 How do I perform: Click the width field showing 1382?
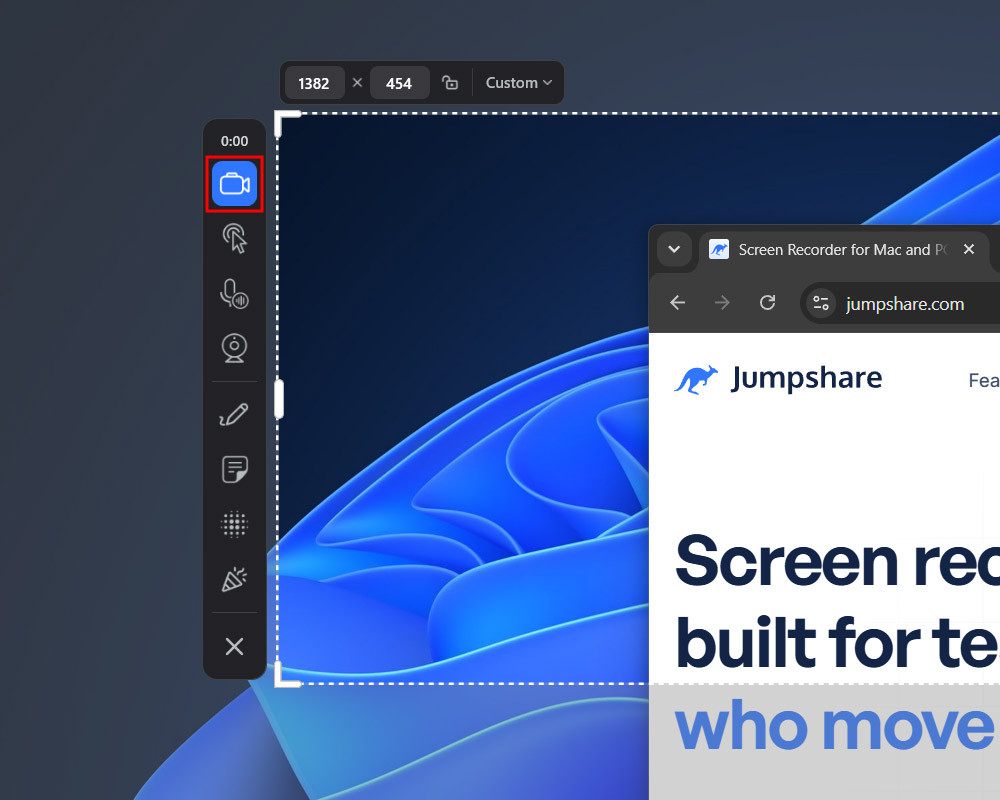coord(314,83)
